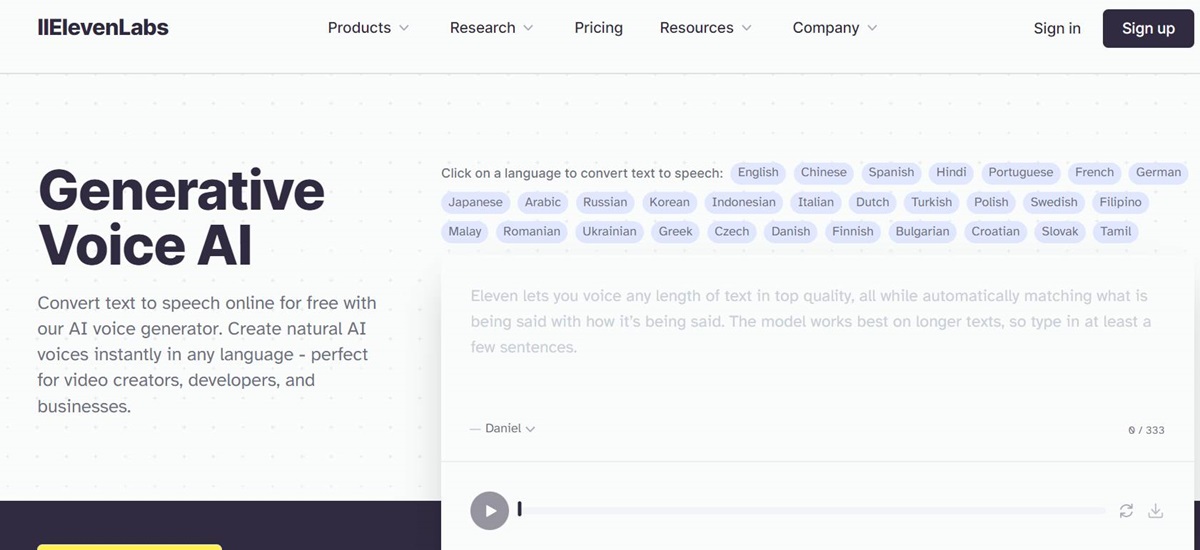The width and height of the screenshot is (1200, 550).
Task: Pick Italian as the language
Action: click(x=816, y=202)
